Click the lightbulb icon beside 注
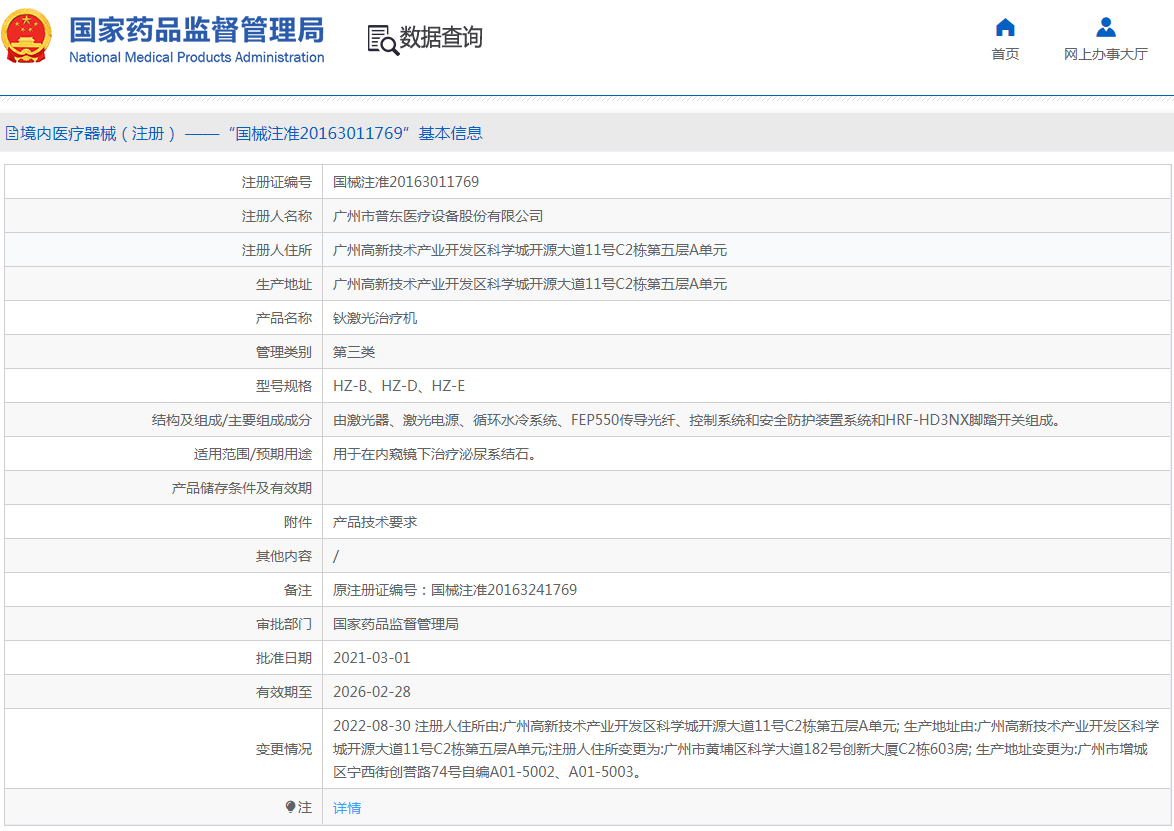This screenshot has width=1174, height=831. (291, 807)
